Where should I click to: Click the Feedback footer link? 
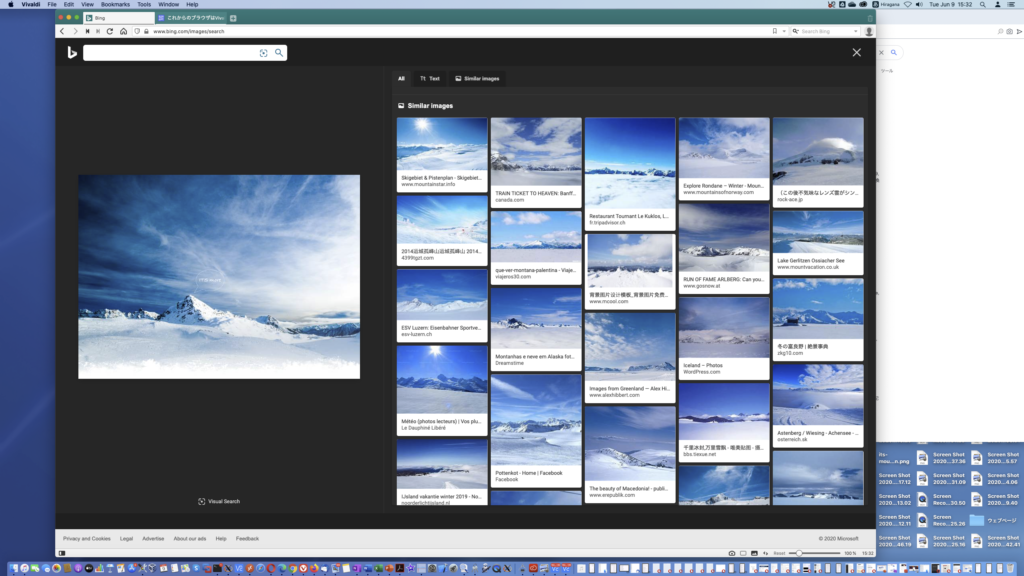pyautogui.click(x=247, y=538)
